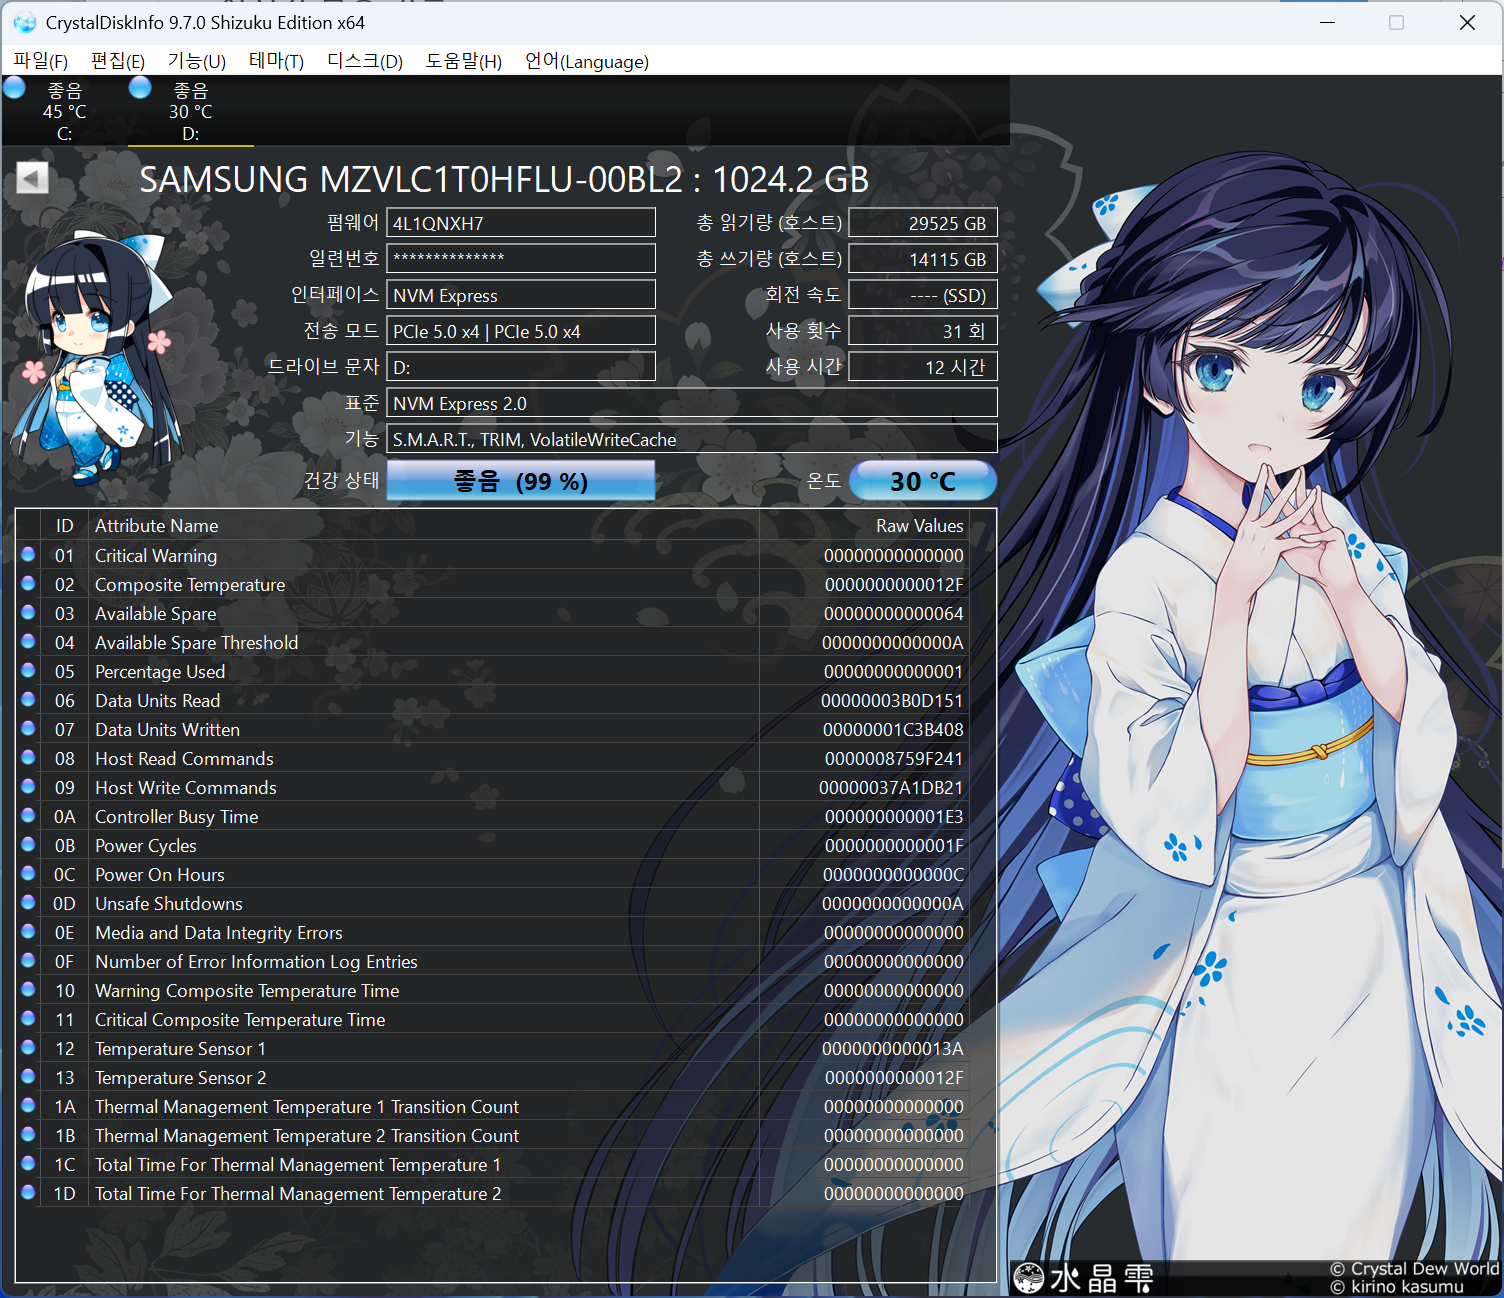Image resolution: width=1504 pixels, height=1298 pixels.
Task: Click the drive letter D: field
Action: tap(521, 367)
